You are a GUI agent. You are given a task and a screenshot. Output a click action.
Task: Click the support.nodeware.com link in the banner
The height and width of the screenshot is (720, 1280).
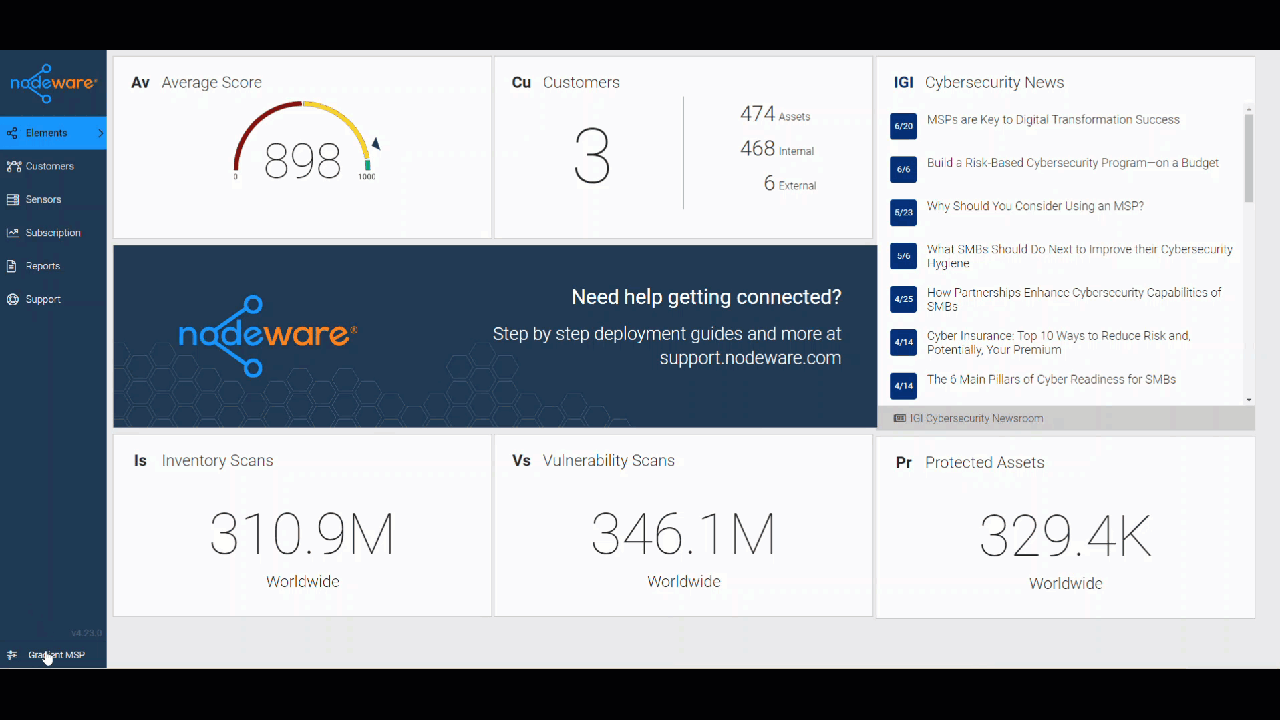750,358
